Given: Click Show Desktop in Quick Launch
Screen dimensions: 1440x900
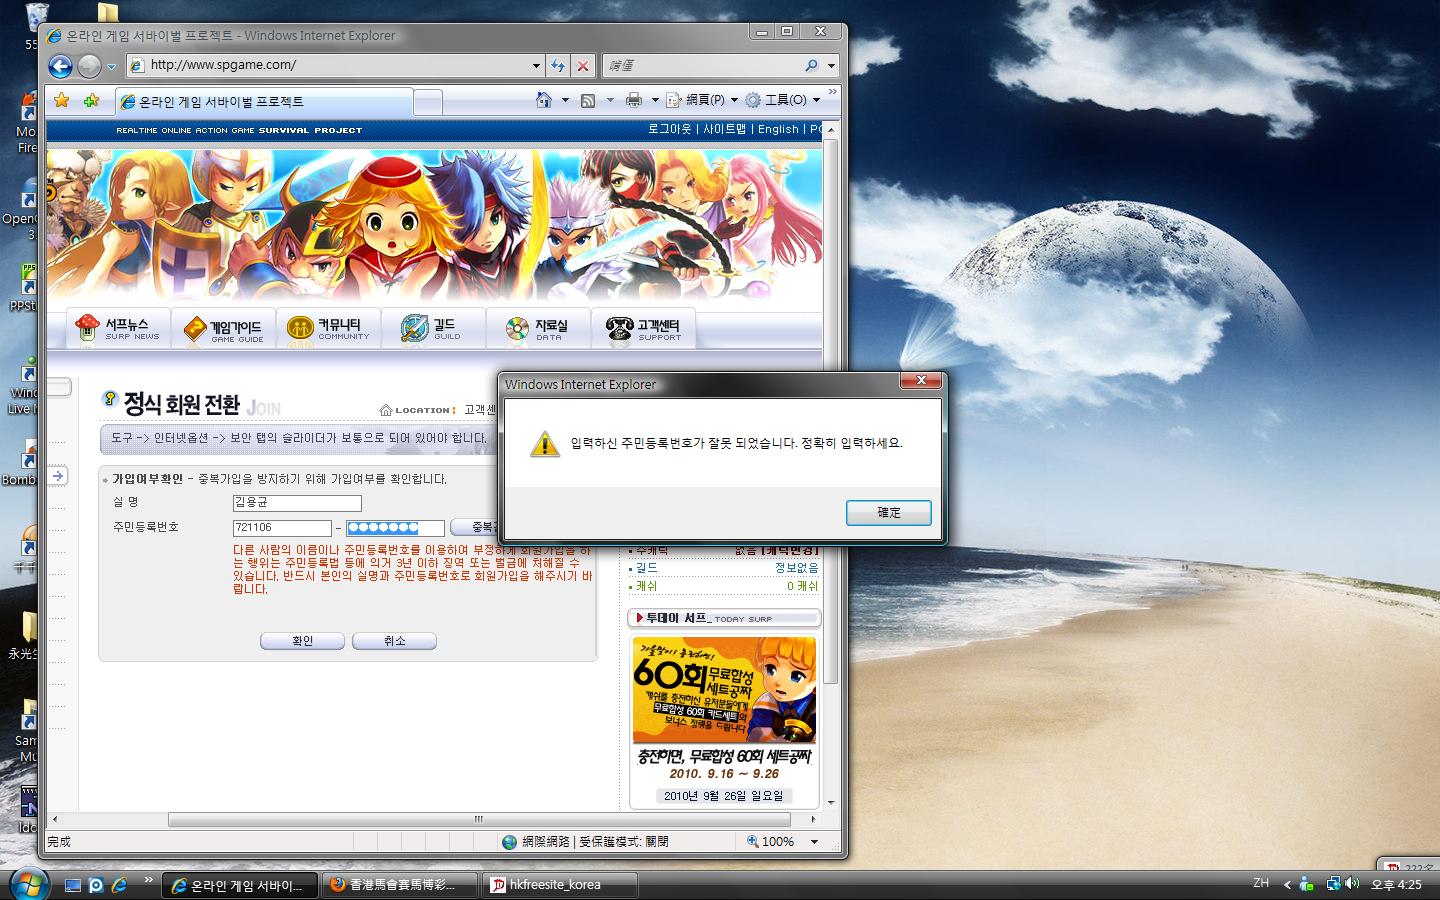Looking at the screenshot, I should coord(72,885).
